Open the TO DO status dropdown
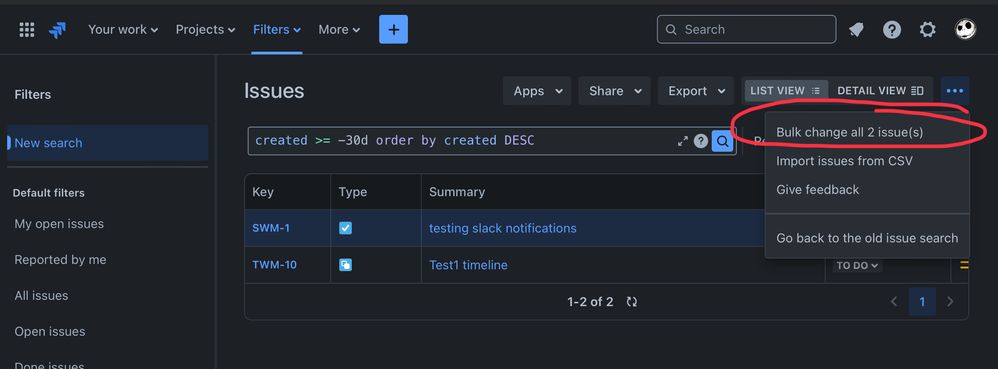Viewport: 998px width, 369px height. [857, 265]
